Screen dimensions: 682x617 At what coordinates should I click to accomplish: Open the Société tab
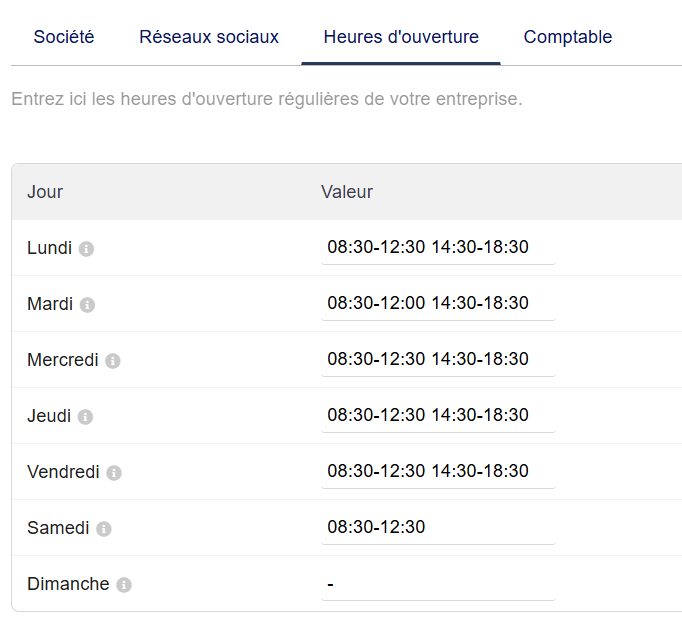point(64,37)
